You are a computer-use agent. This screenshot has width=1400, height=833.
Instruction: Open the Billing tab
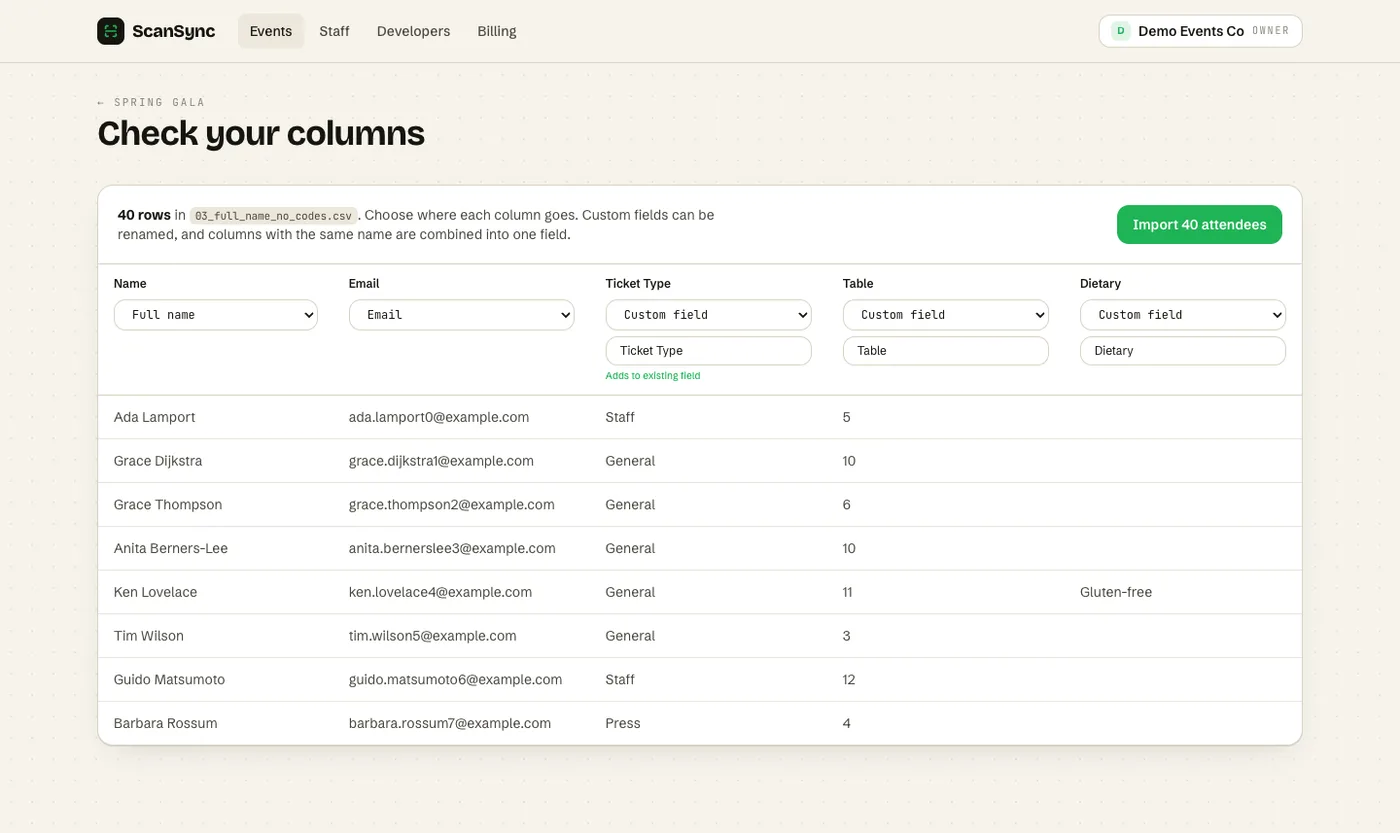(497, 31)
